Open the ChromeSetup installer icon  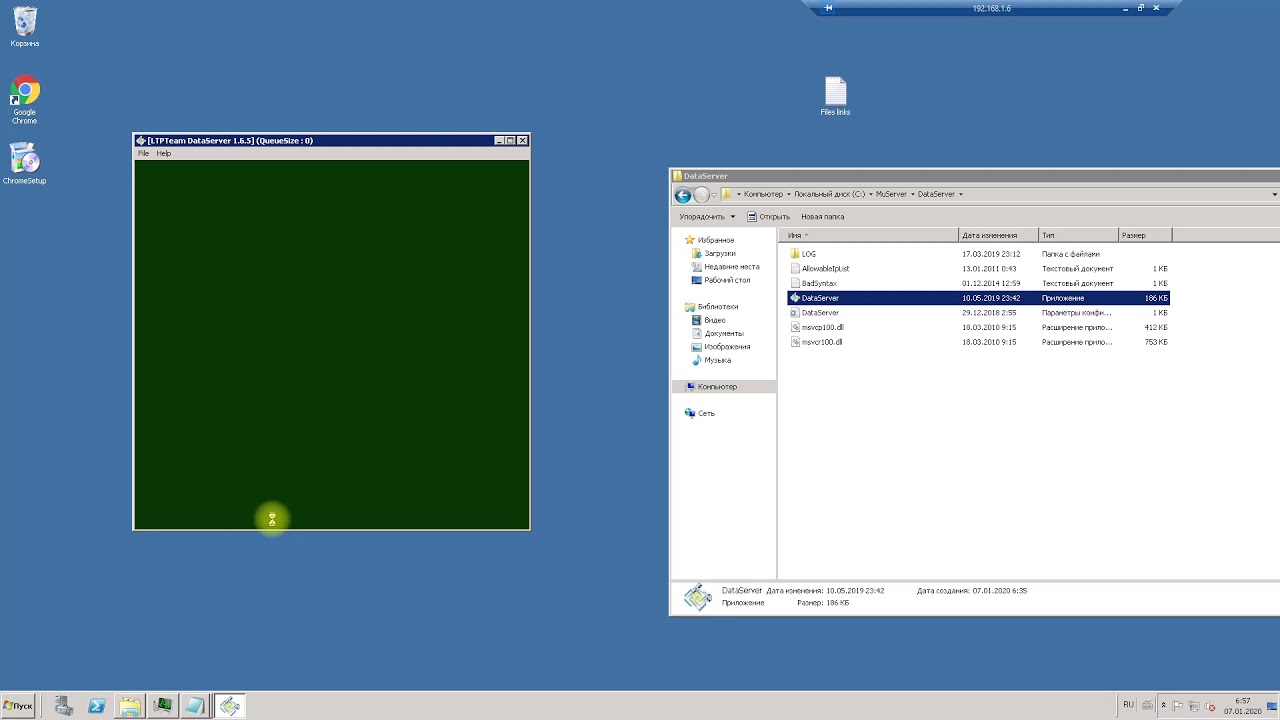tap(25, 164)
